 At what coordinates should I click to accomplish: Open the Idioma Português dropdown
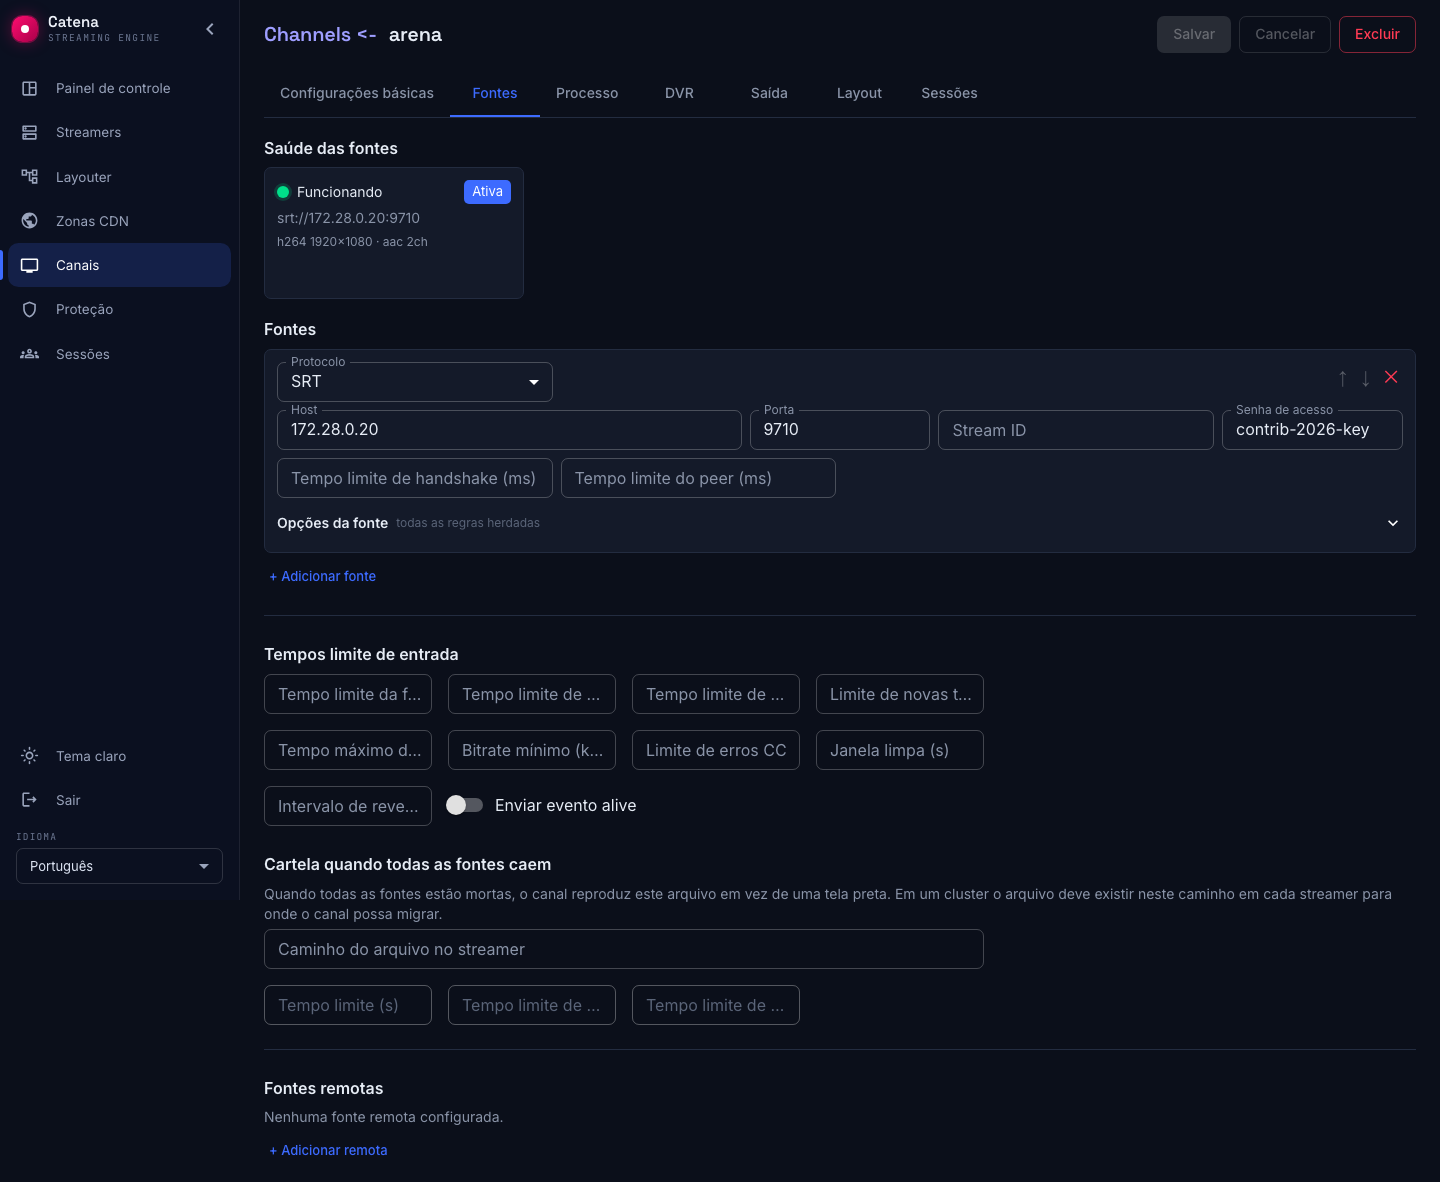[x=119, y=866]
